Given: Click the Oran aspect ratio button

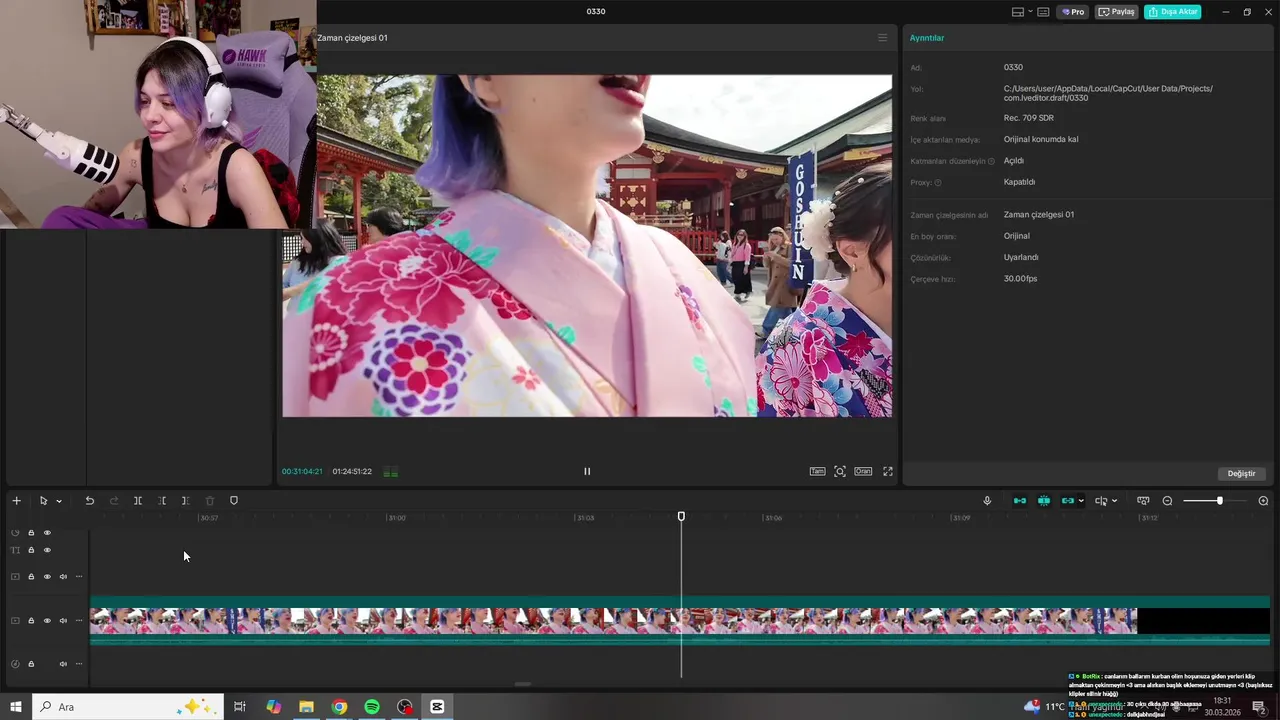Looking at the screenshot, I should (863, 471).
